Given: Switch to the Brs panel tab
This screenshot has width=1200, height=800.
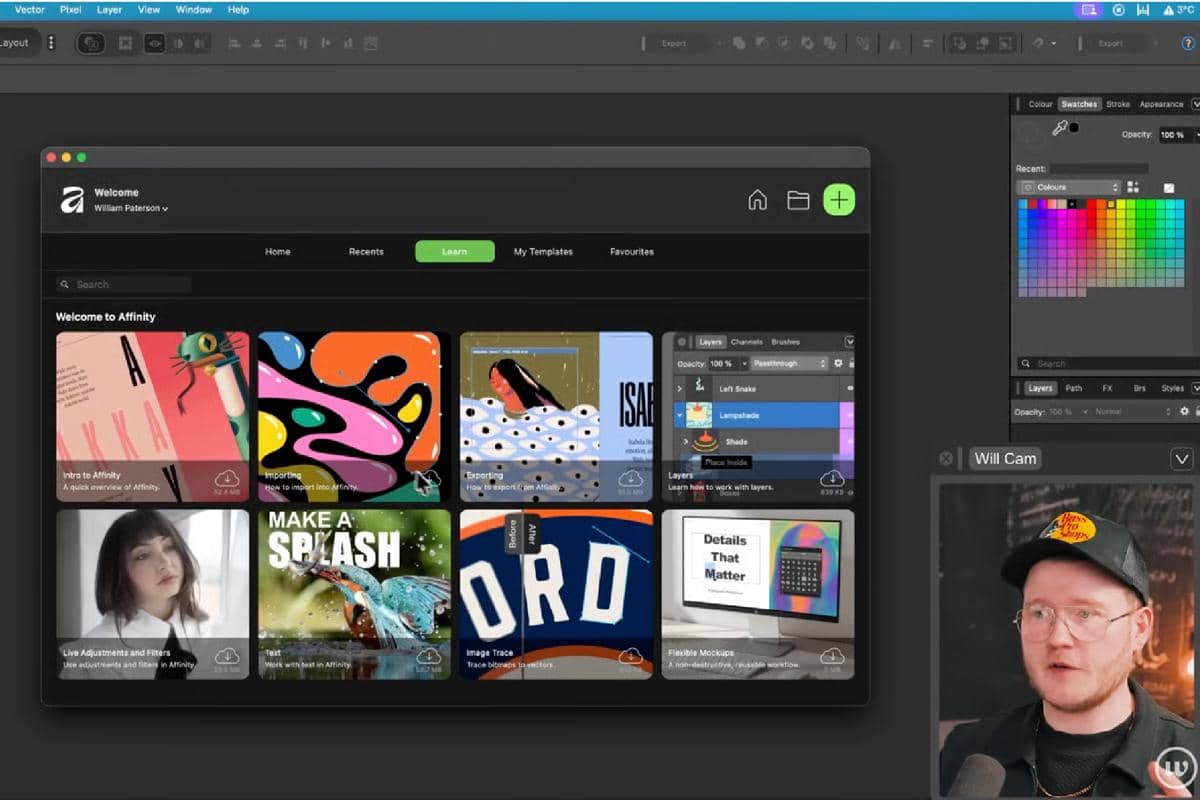Looking at the screenshot, I should click(x=1139, y=388).
